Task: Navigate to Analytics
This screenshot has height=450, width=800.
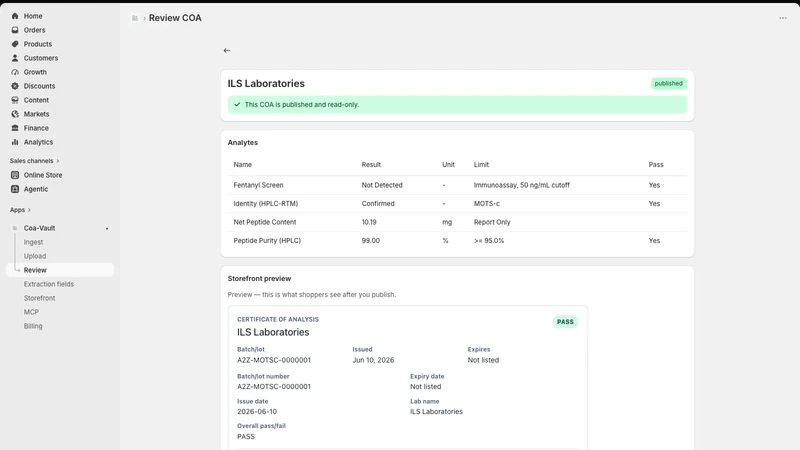Action: (38, 142)
